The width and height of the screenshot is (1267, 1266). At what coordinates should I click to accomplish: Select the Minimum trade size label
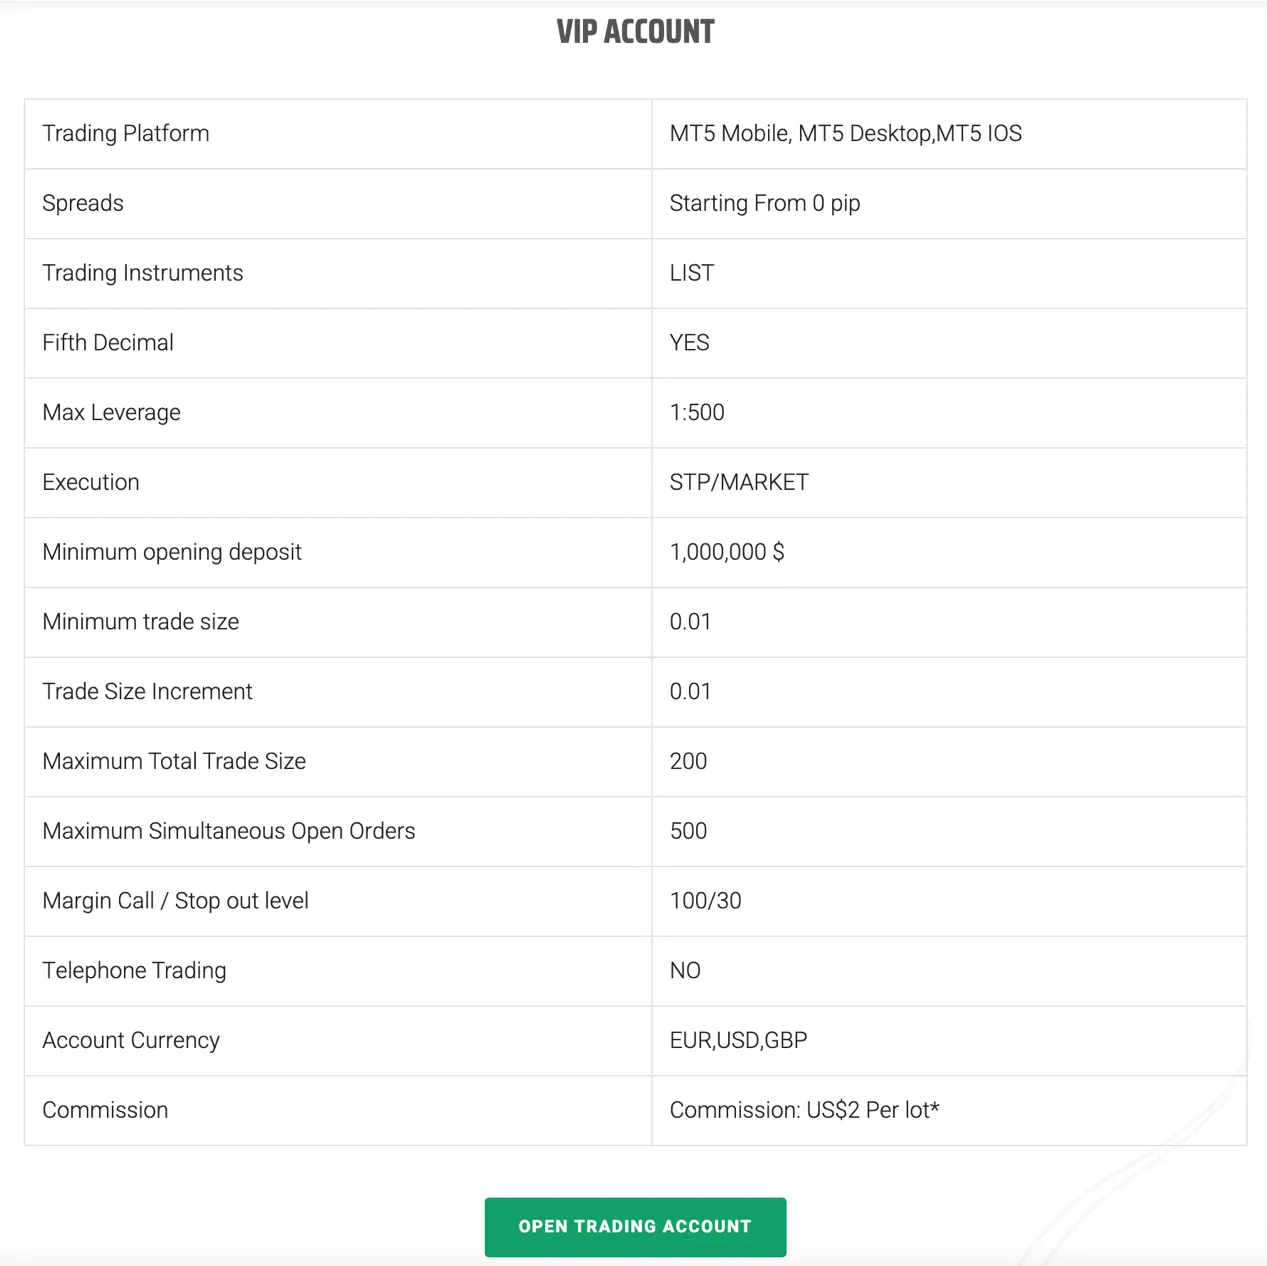coord(141,622)
